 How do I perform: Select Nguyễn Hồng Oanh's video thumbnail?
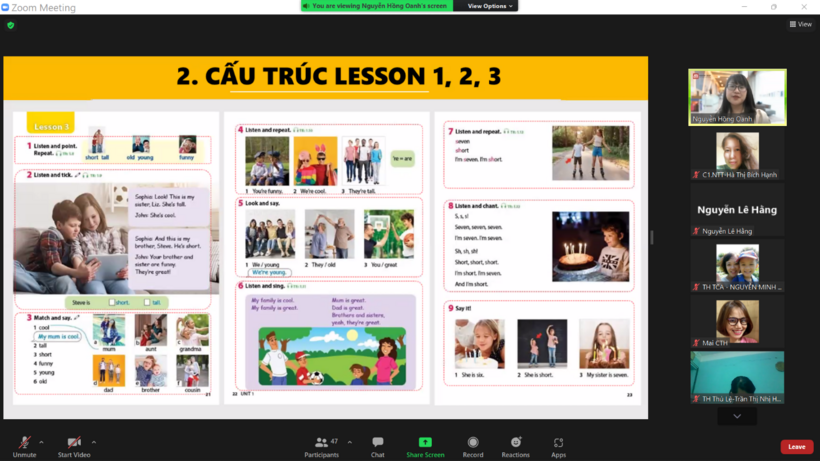[737, 96]
